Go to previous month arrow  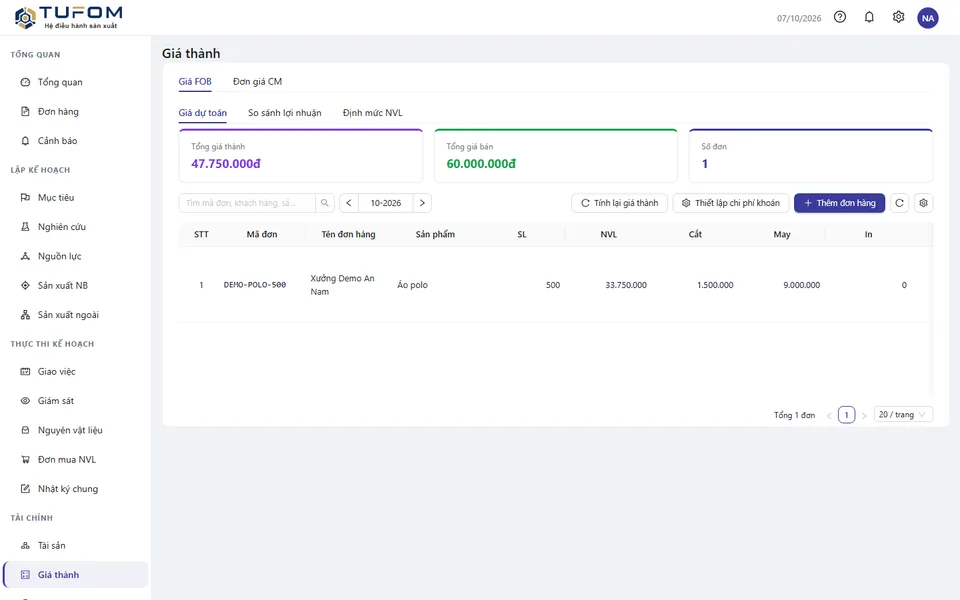coord(349,203)
